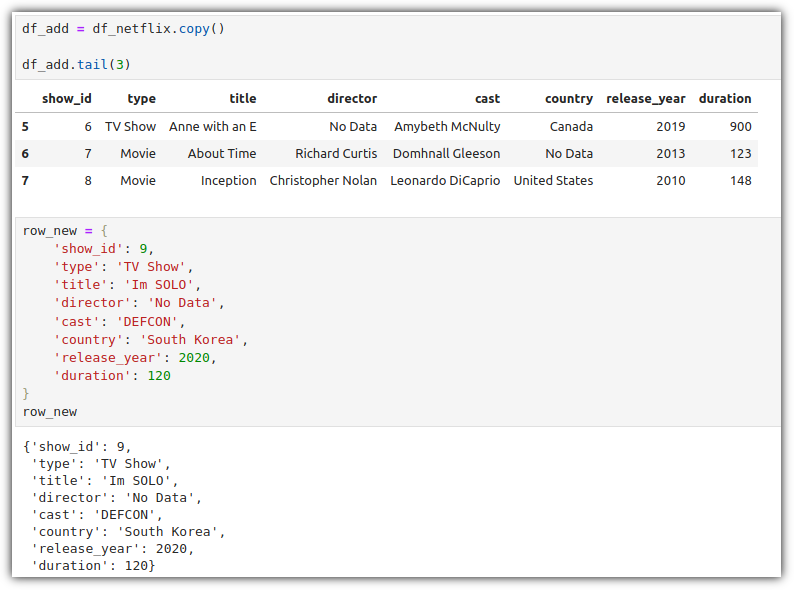Click the 'show_id': 9 line in output
This screenshot has width=794, height=590.
77,447
